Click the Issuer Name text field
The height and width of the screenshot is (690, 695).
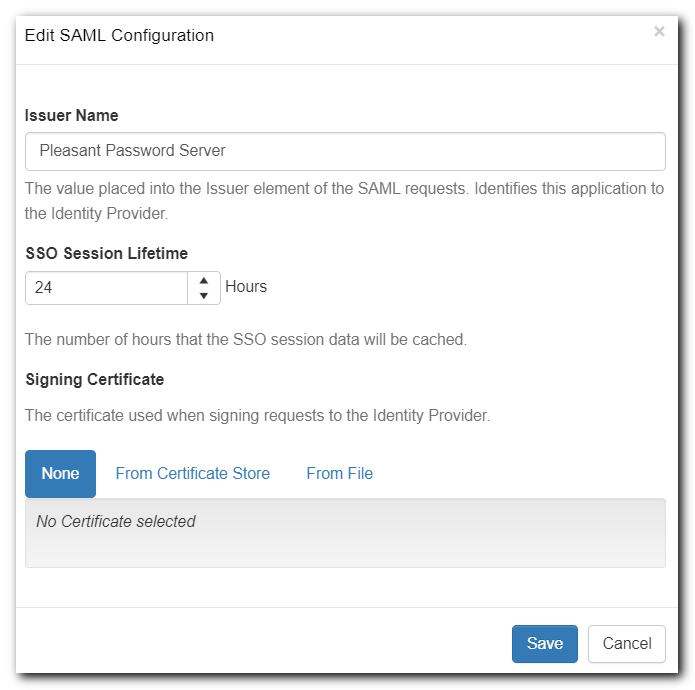pyautogui.click(x=345, y=151)
